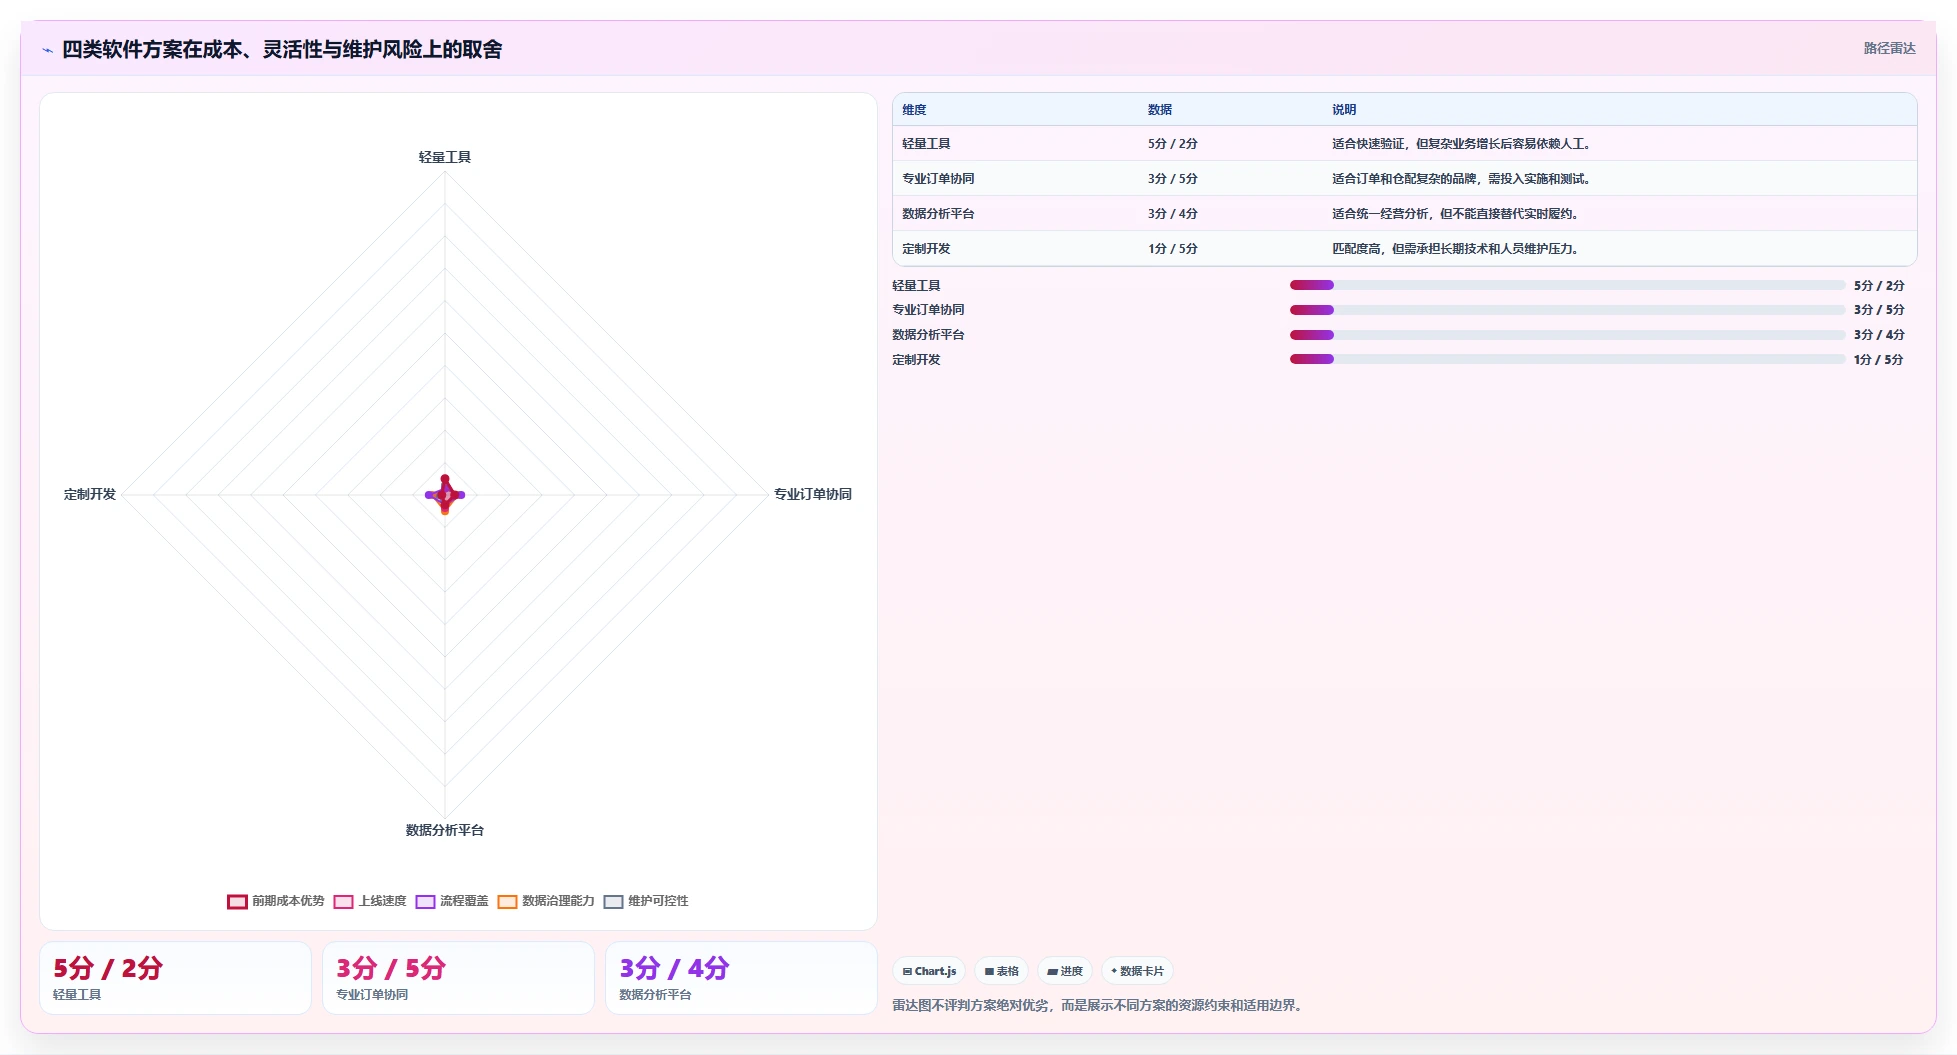Click 1分 / 5分 value beside progress bar

[x=1879, y=360]
